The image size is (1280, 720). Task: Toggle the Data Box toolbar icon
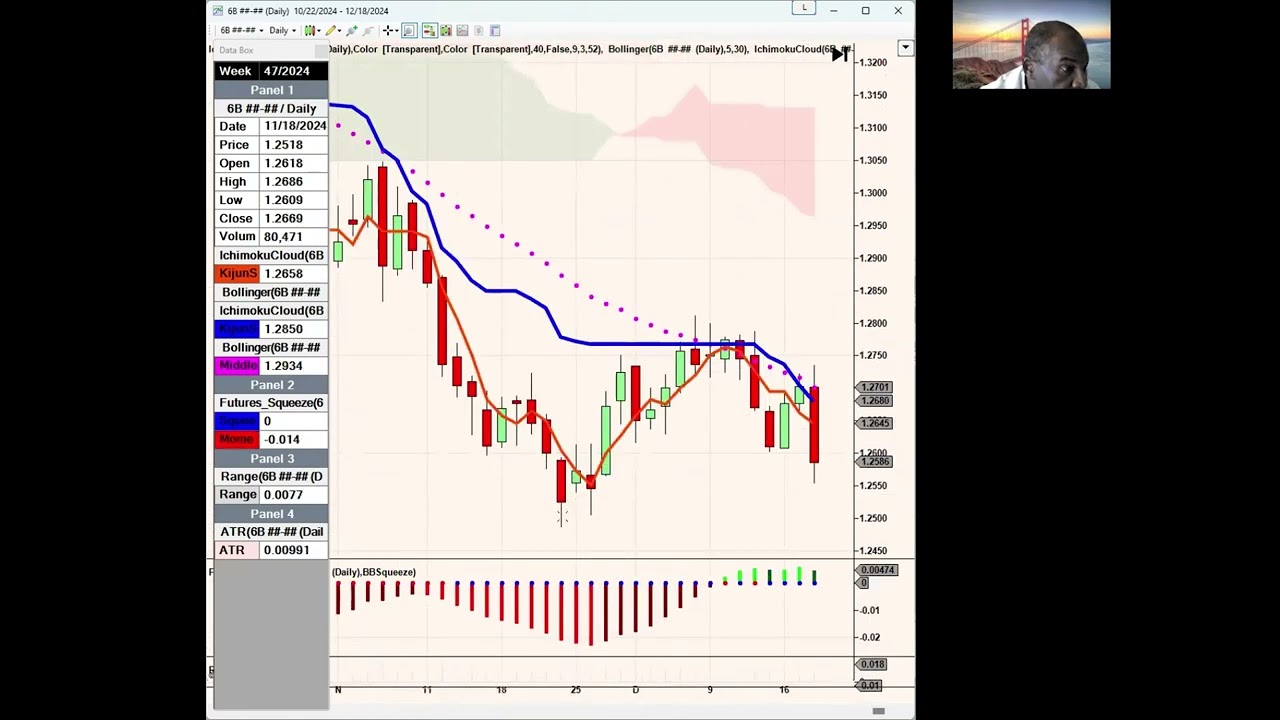pyautogui.click(x=429, y=30)
